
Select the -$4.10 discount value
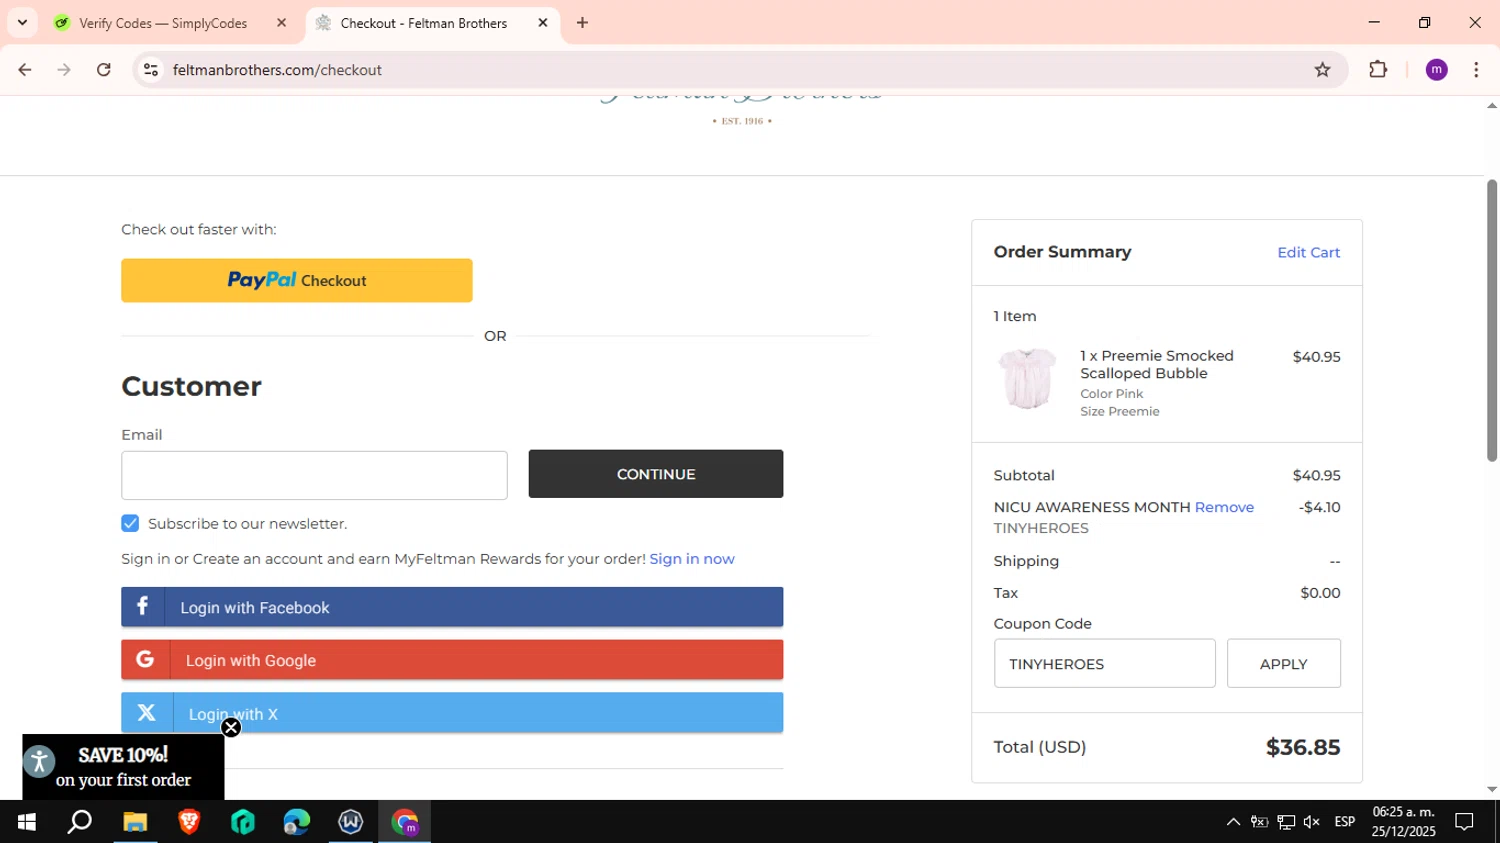[1320, 507]
